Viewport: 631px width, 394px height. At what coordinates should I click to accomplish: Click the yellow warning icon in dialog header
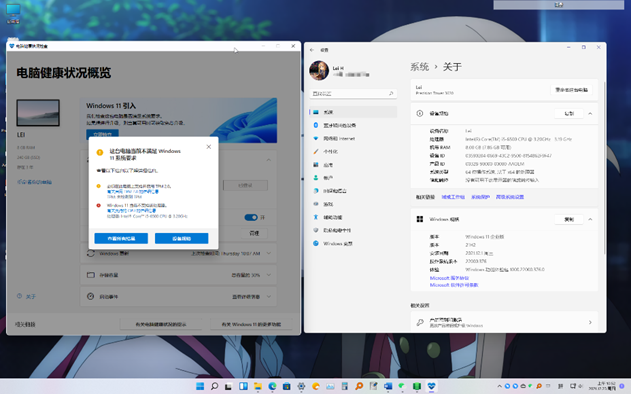tap(100, 152)
